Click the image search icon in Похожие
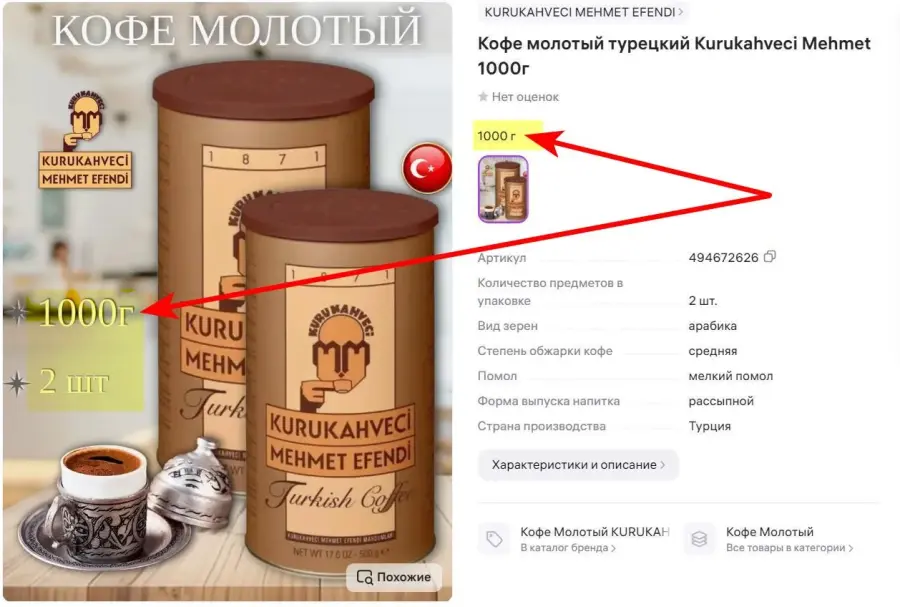The width and height of the screenshot is (900, 607). (x=364, y=577)
